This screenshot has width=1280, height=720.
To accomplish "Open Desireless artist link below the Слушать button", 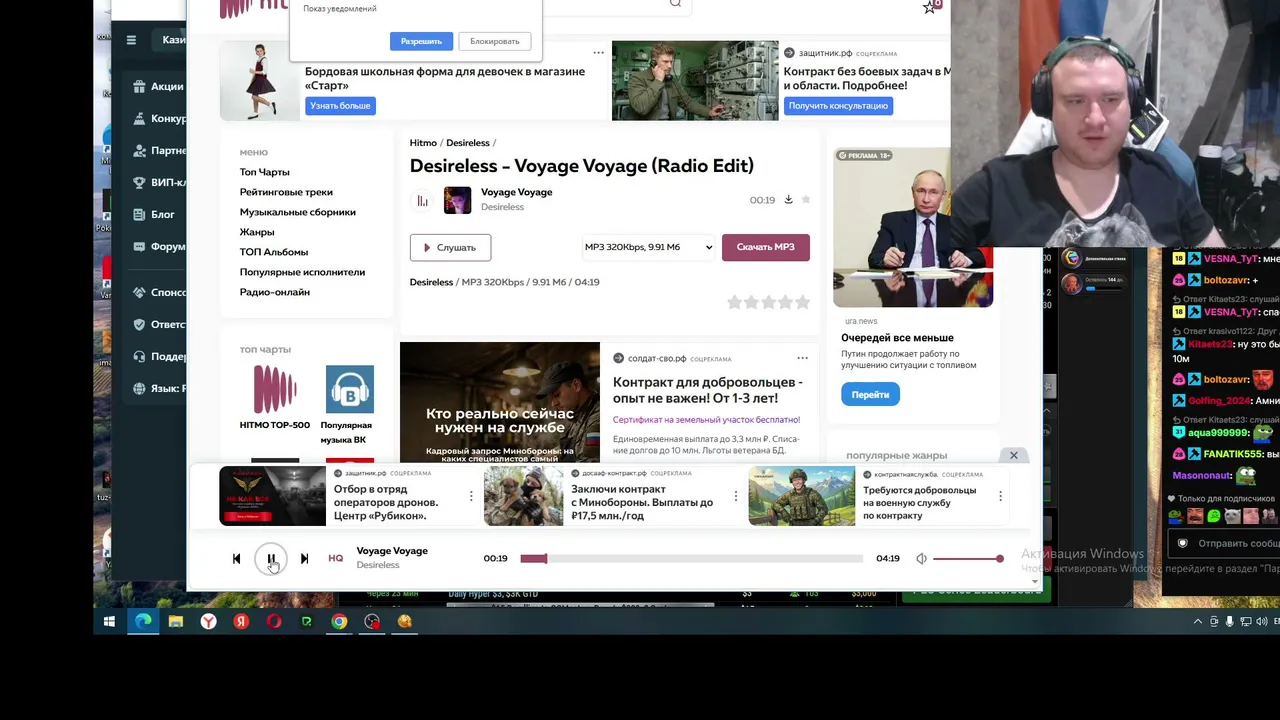I will (431, 282).
